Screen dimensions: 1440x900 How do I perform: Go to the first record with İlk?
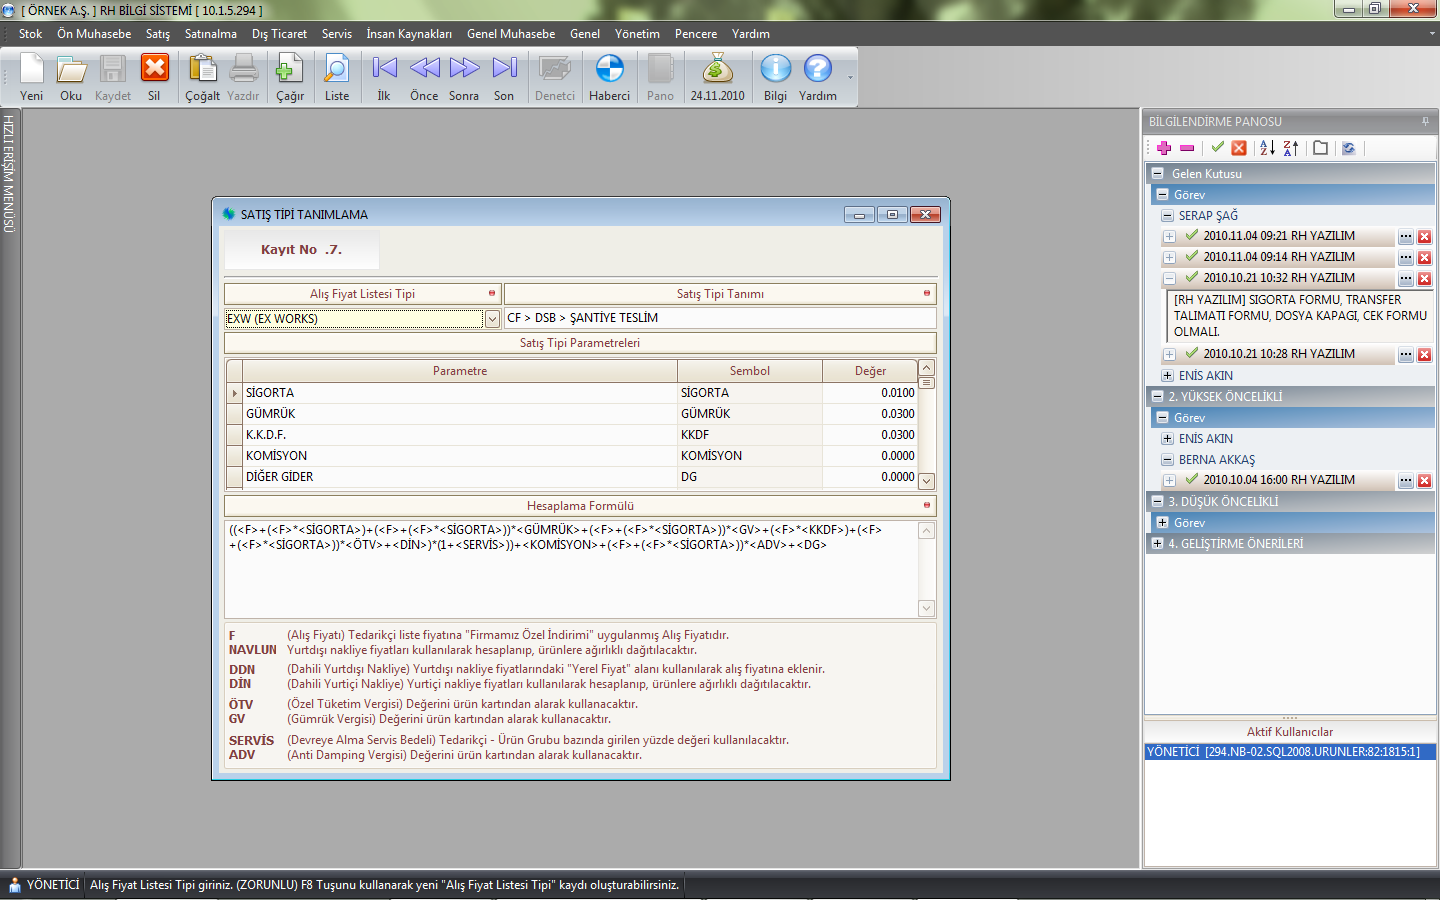click(x=384, y=70)
